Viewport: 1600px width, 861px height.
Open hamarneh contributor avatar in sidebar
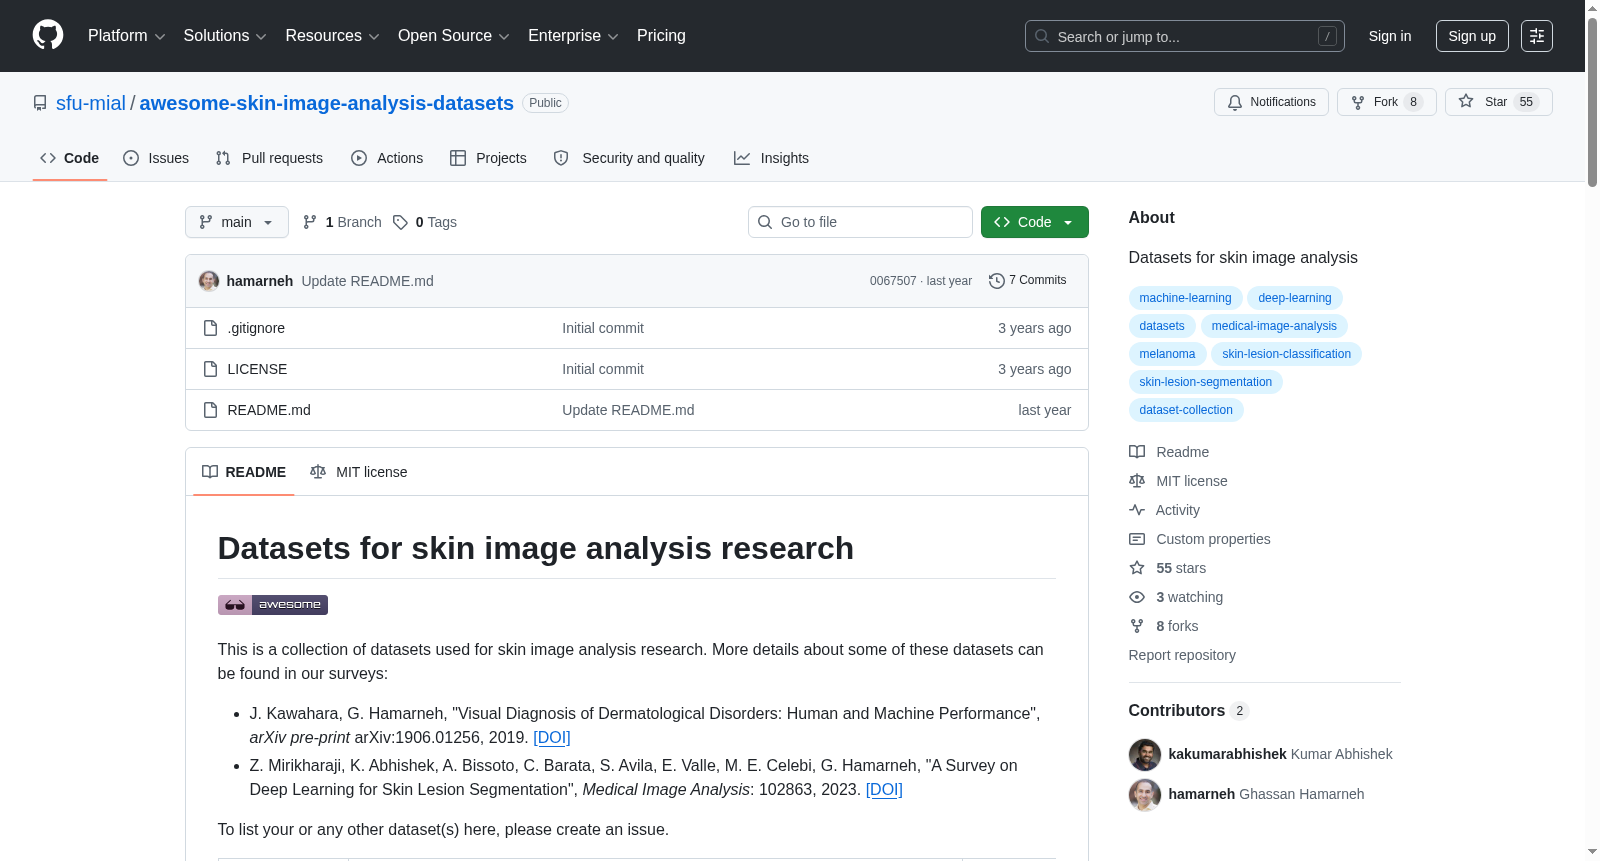(1145, 794)
